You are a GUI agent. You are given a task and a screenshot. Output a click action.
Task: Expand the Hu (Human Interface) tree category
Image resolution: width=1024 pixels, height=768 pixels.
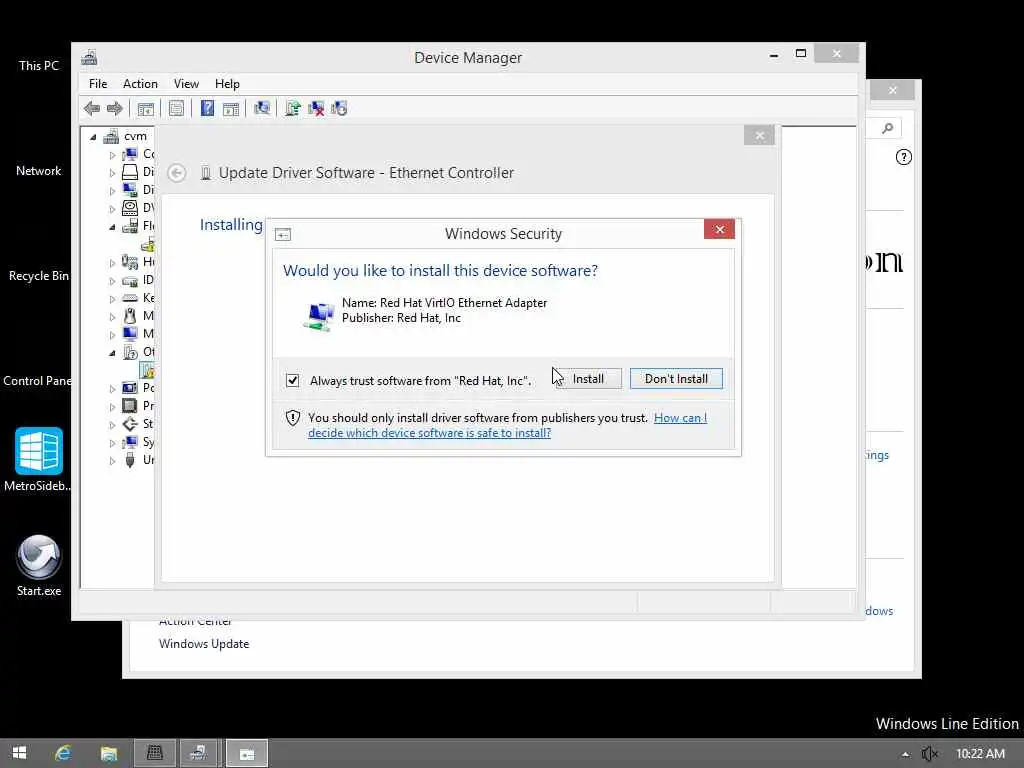pos(112,263)
